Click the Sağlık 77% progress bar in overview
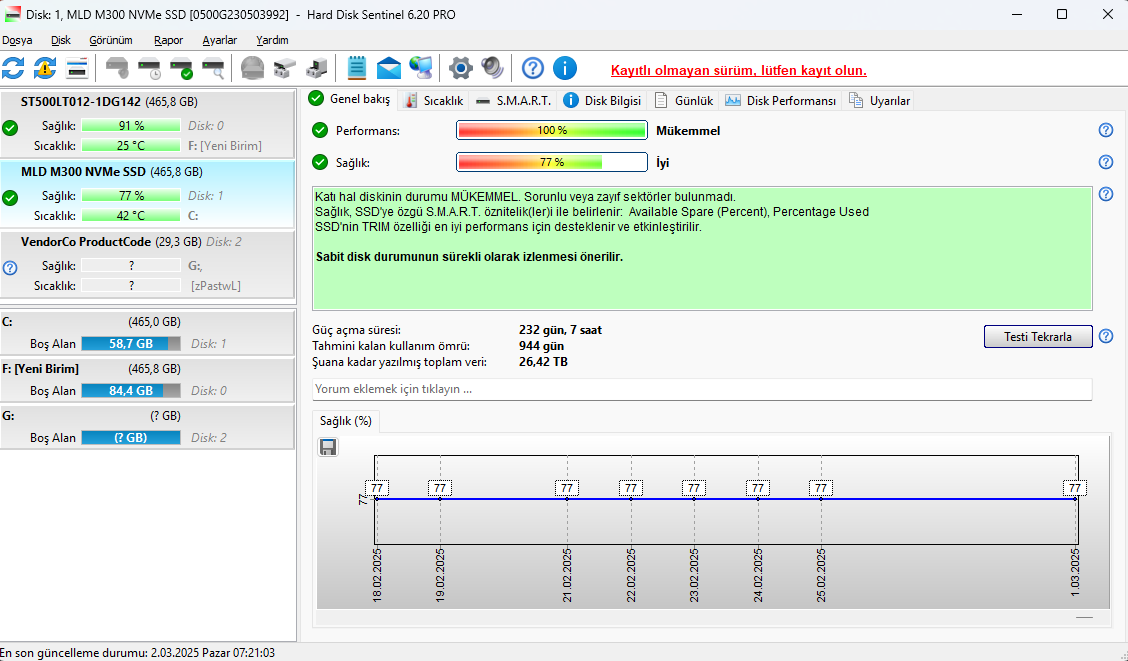This screenshot has height=661, width=1128. coord(552,163)
